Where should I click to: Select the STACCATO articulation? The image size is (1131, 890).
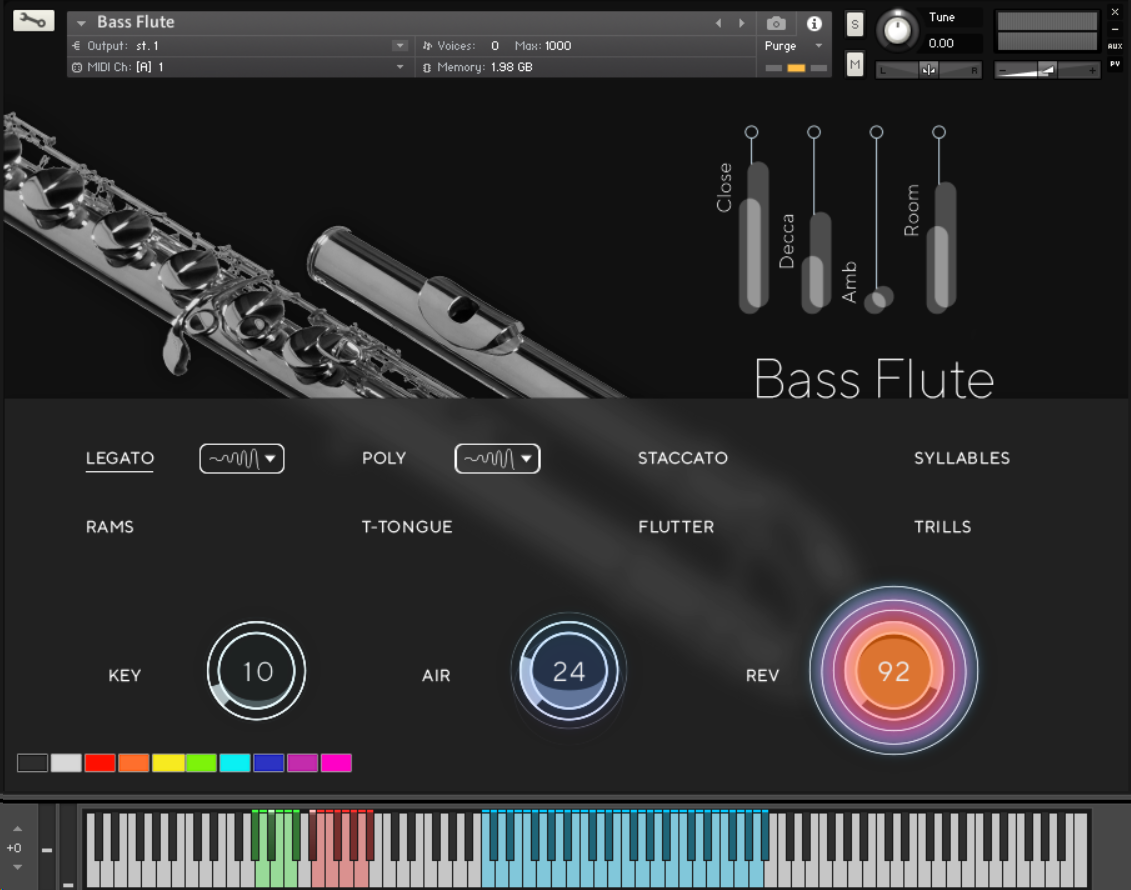pos(682,458)
